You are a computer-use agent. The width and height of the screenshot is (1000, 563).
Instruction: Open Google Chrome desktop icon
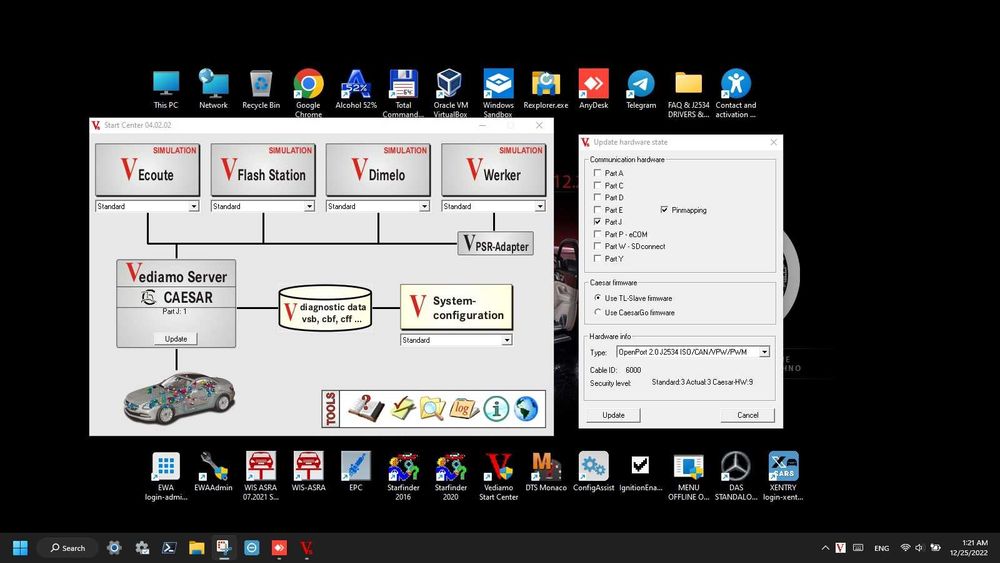308,93
